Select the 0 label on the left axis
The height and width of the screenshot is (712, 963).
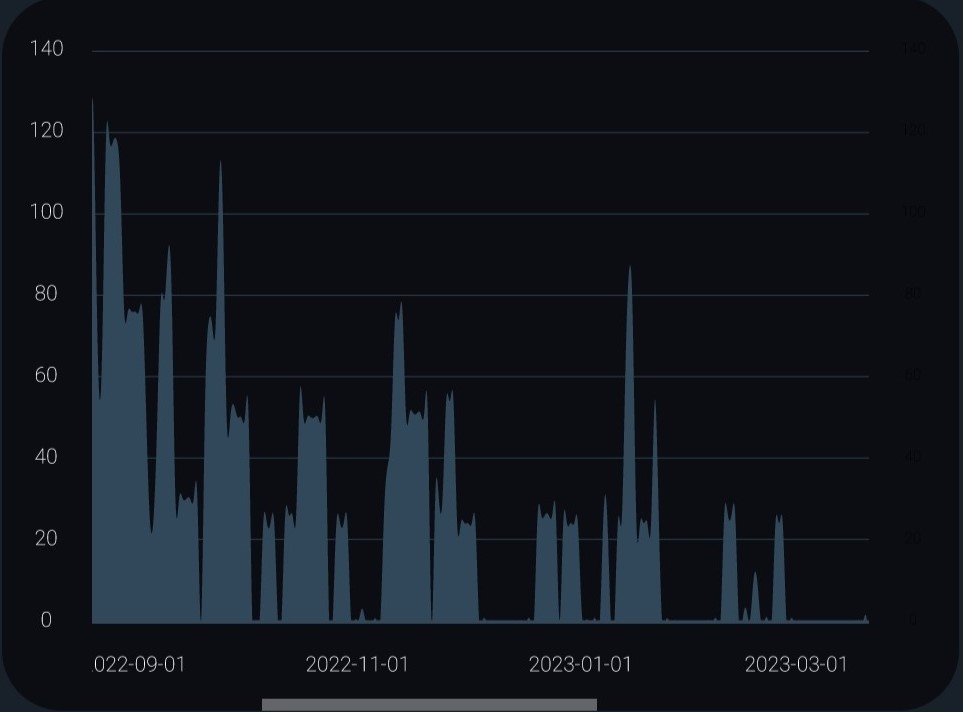46,620
